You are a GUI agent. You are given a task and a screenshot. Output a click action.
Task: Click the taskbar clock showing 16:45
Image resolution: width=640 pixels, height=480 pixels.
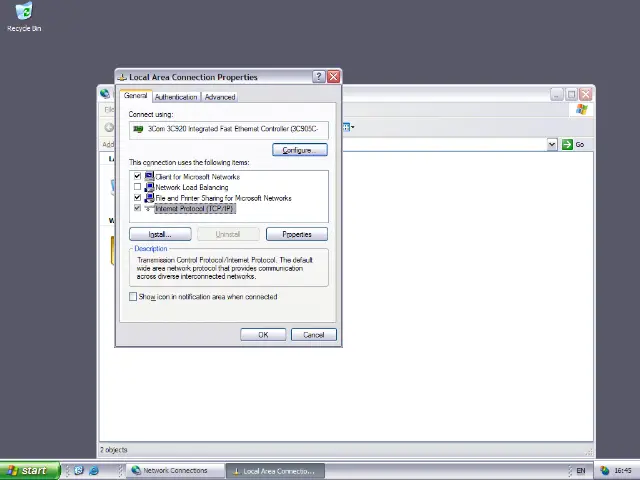[x=623, y=471]
